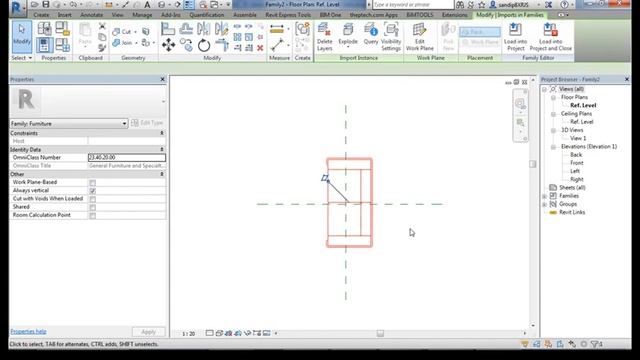Click the Query import icon
Screen dimensions: 640x360
pyautogui.click(x=371, y=34)
